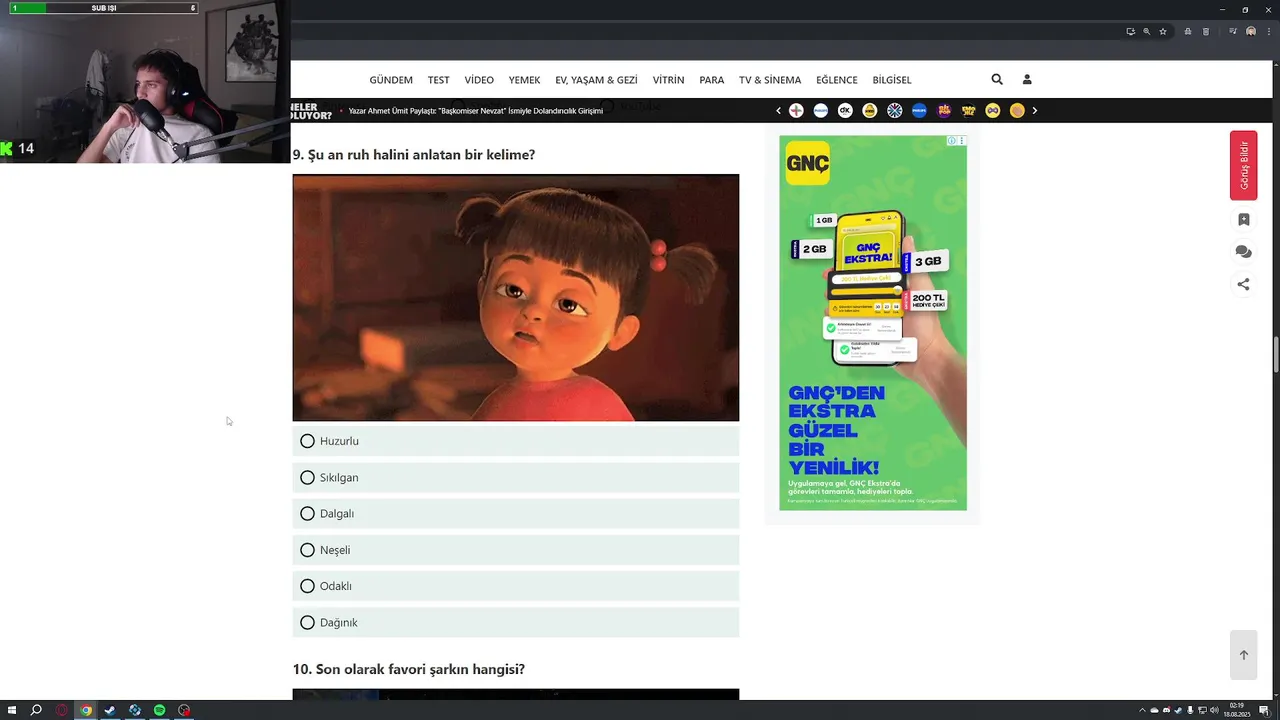Open the user account icon in site header
This screenshot has width=1280, height=720.
click(1026, 79)
